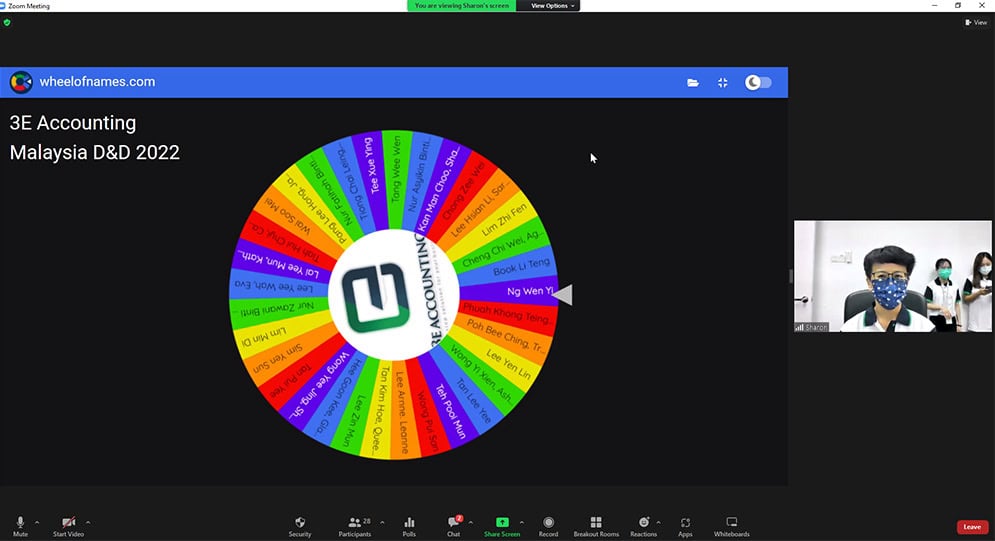
Task: Click the wheelofnames.com logo icon
Action: tap(21, 82)
